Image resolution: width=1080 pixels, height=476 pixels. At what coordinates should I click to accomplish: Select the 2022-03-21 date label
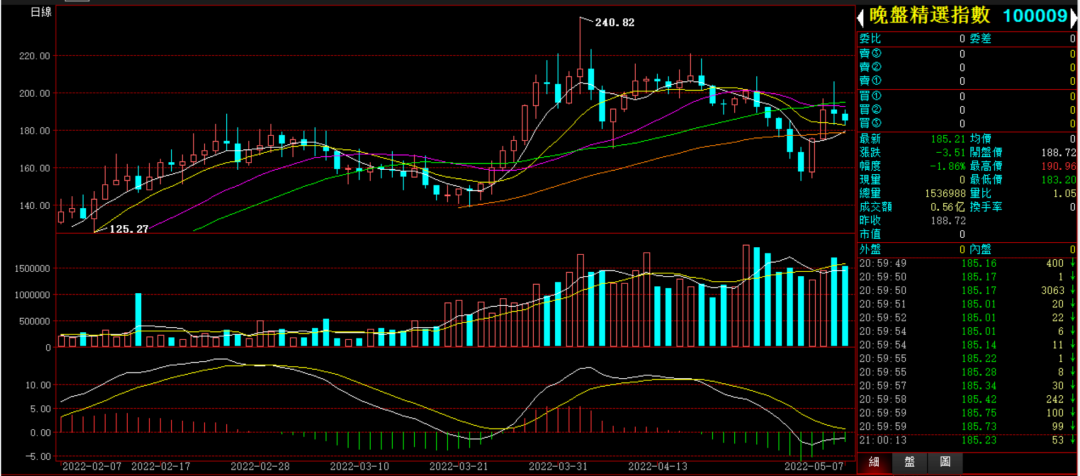tap(457, 466)
